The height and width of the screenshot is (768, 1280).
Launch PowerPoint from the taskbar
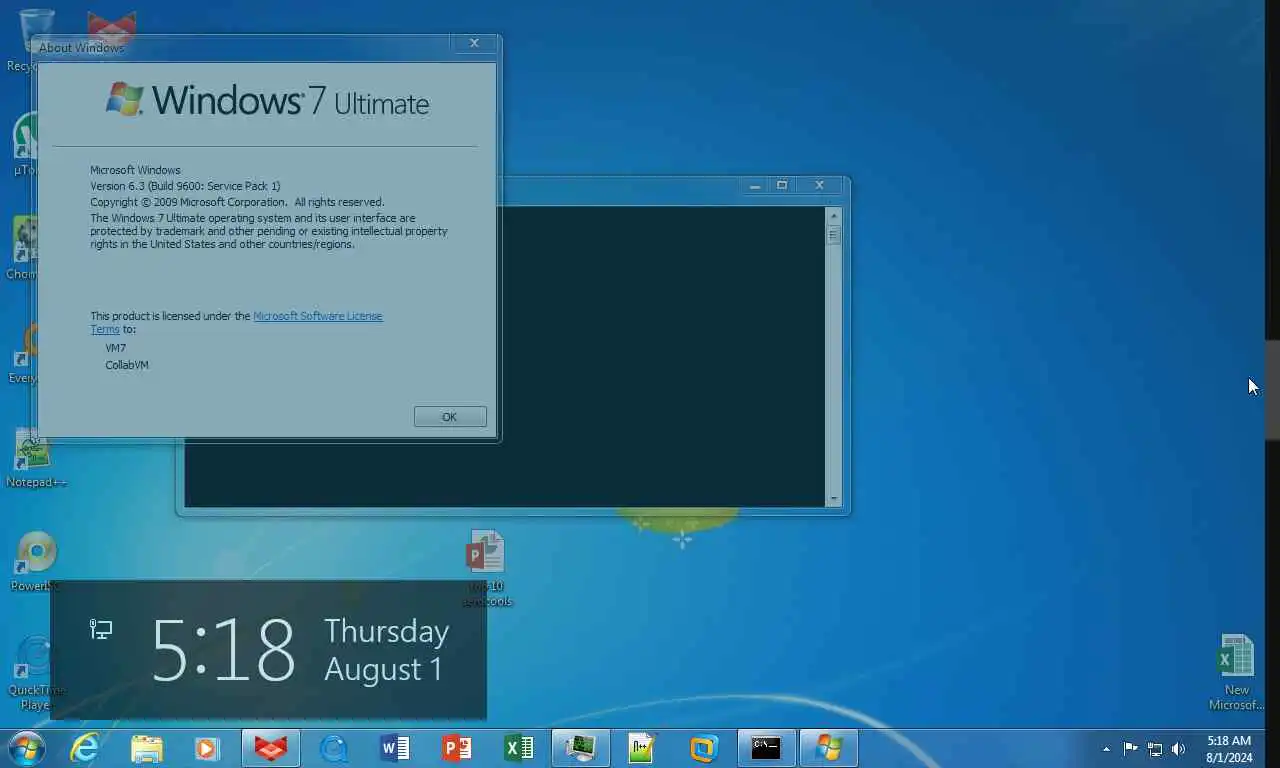(x=457, y=748)
